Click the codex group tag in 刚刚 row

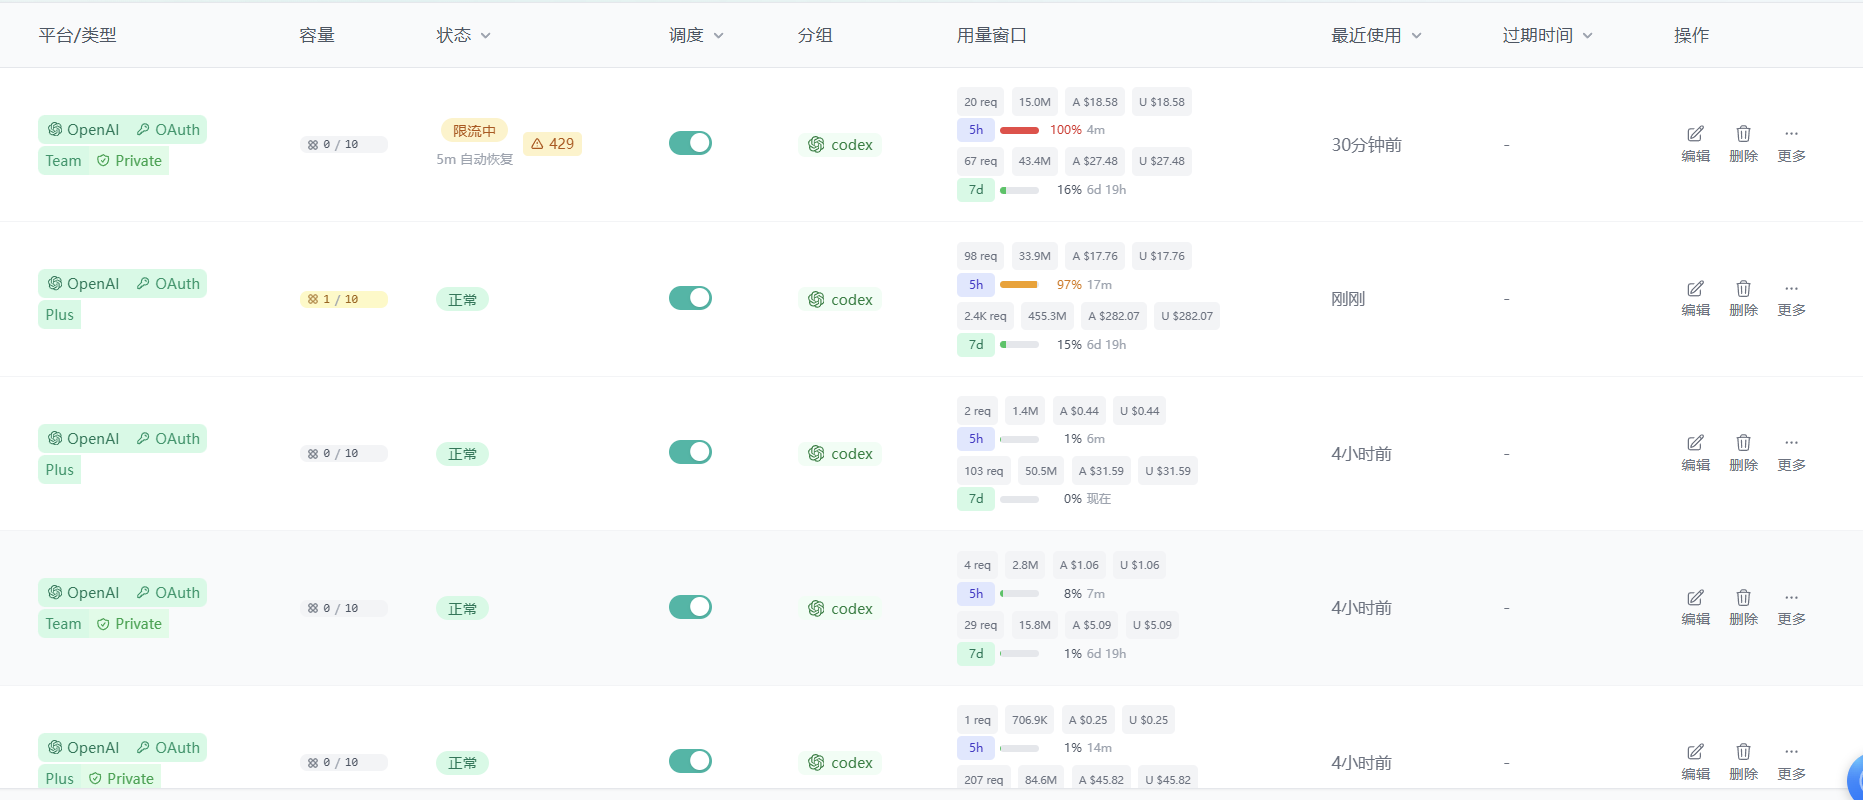(x=840, y=300)
